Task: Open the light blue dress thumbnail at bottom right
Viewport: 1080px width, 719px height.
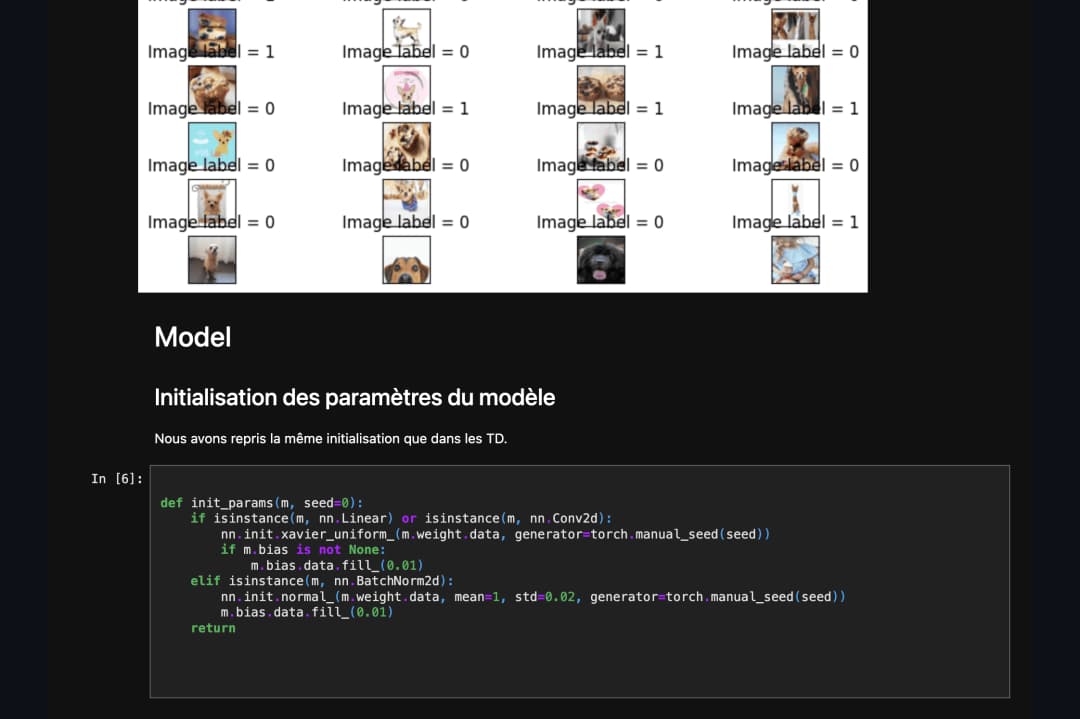Action: (x=795, y=260)
